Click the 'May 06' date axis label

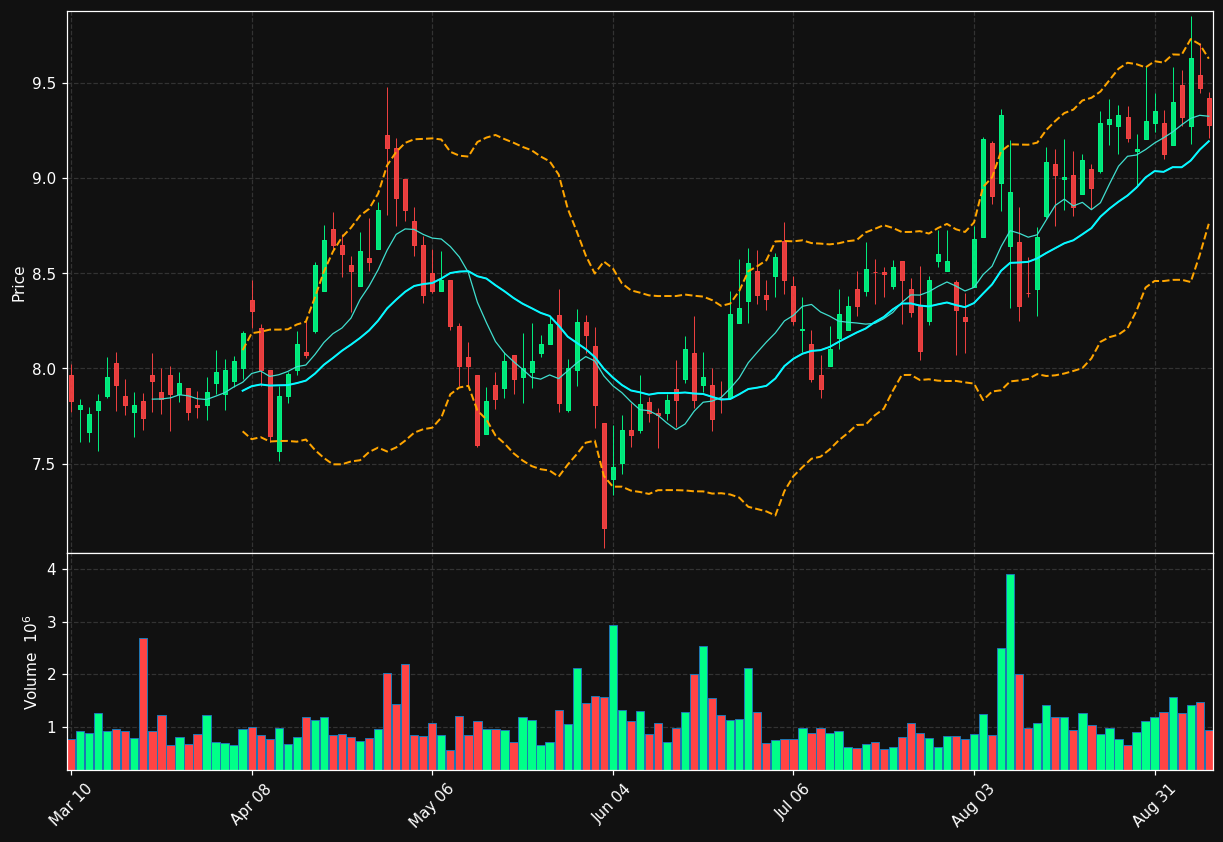tap(430, 803)
